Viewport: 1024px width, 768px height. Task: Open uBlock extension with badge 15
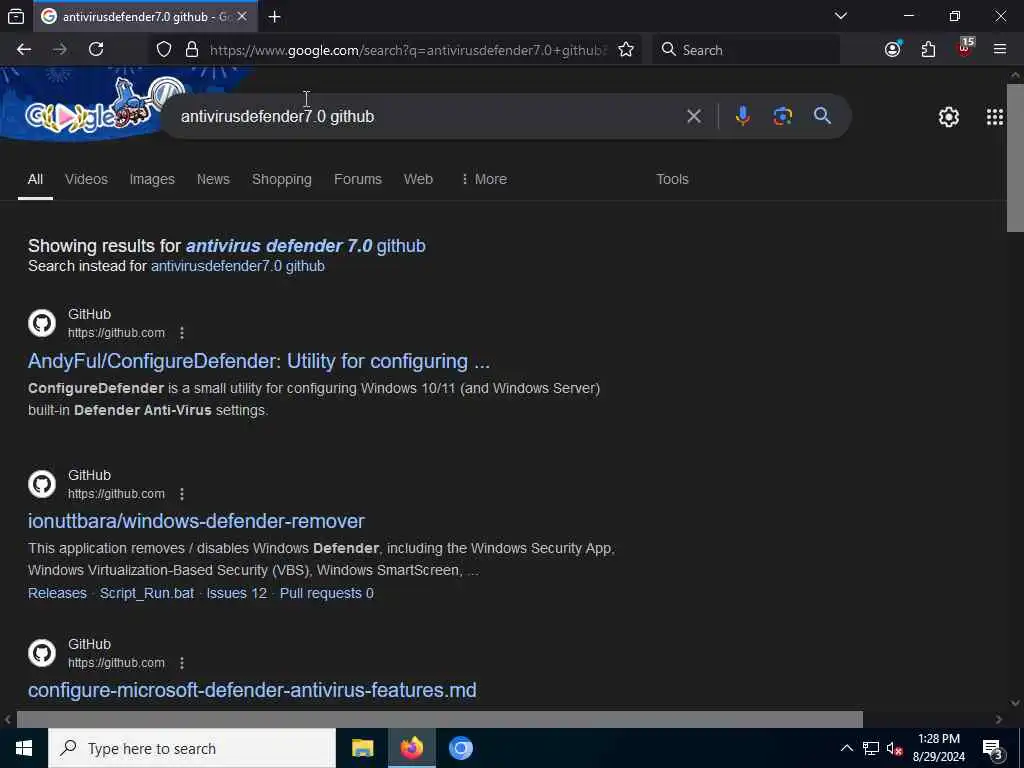(965, 48)
